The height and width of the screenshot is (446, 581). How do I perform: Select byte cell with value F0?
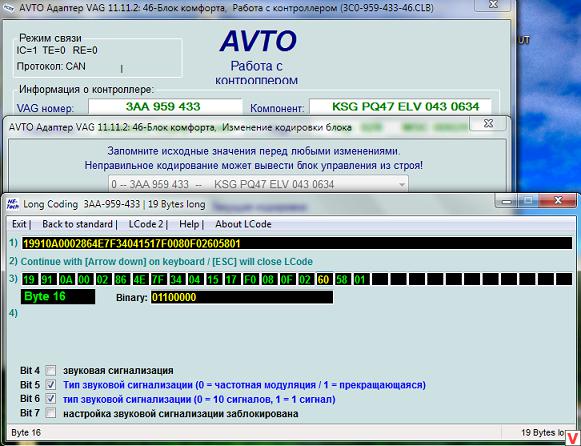pos(250,279)
